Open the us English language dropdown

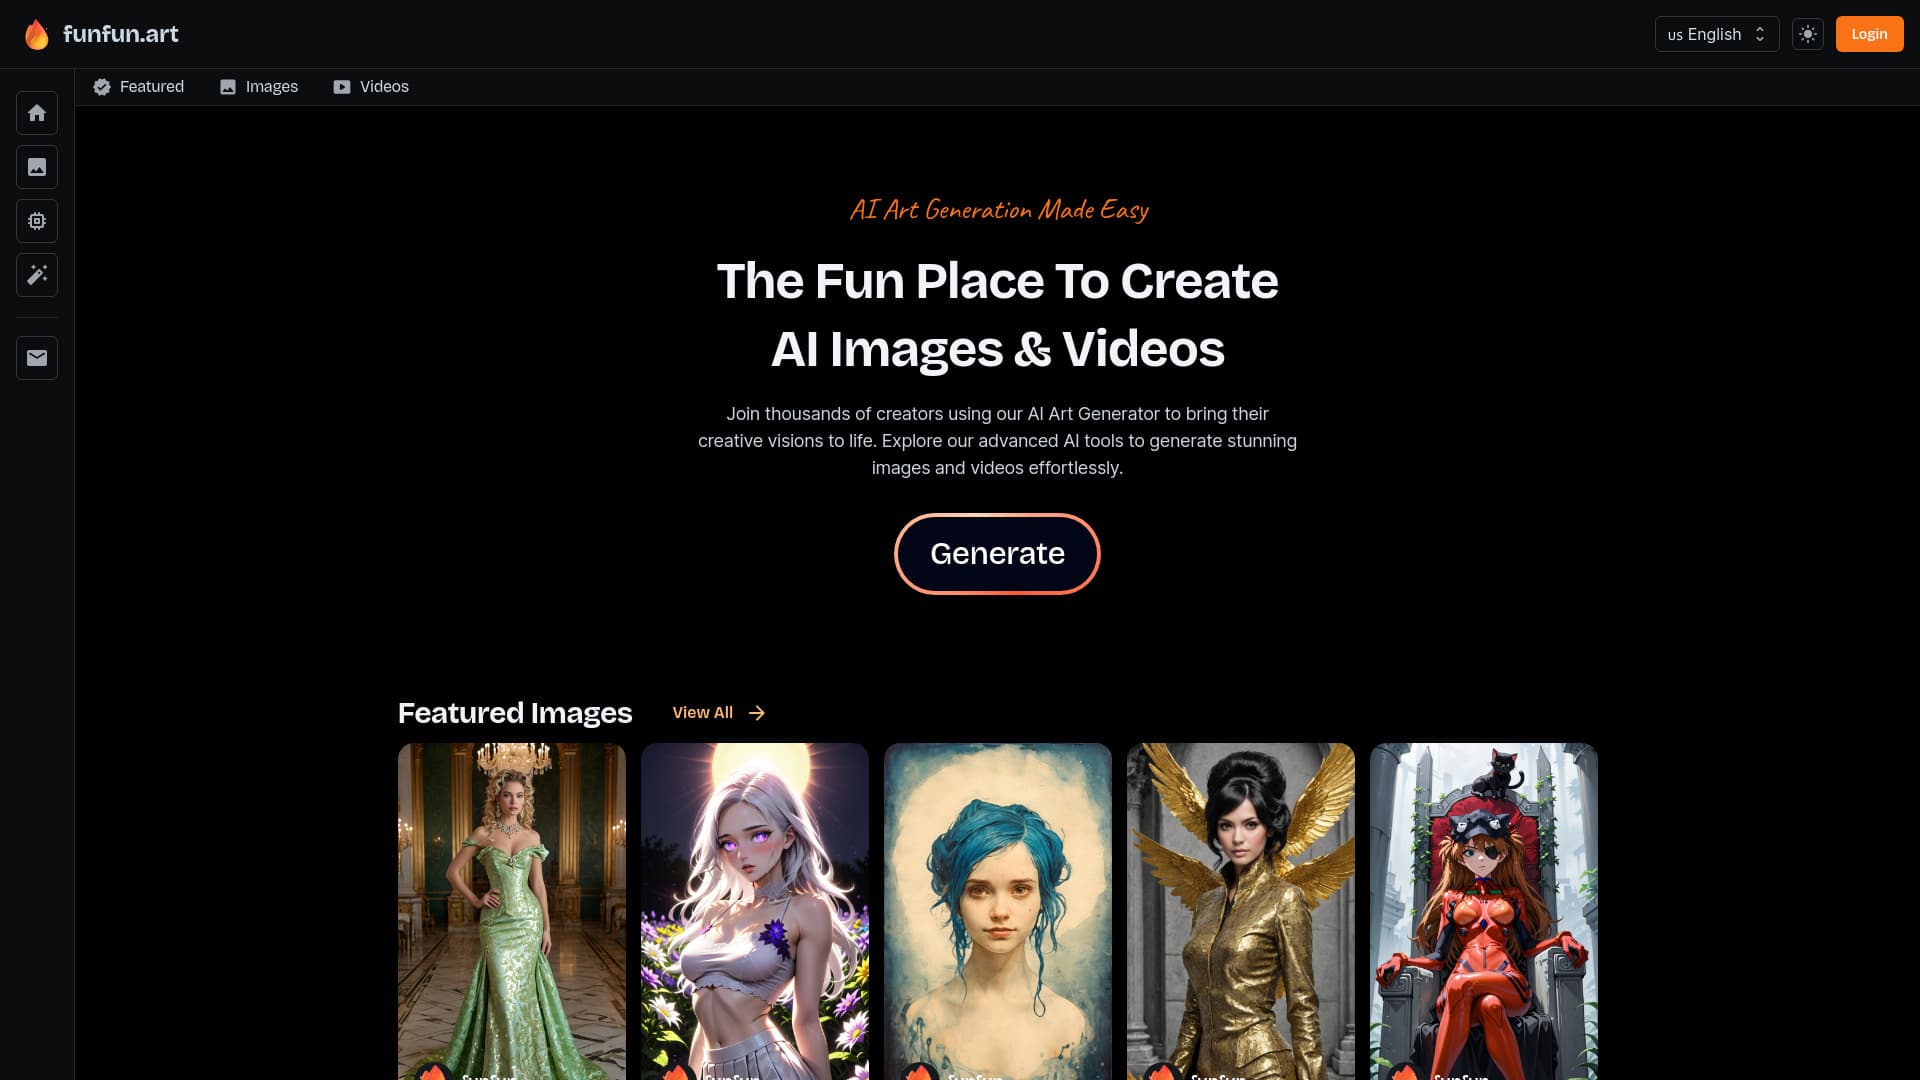(1716, 33)
